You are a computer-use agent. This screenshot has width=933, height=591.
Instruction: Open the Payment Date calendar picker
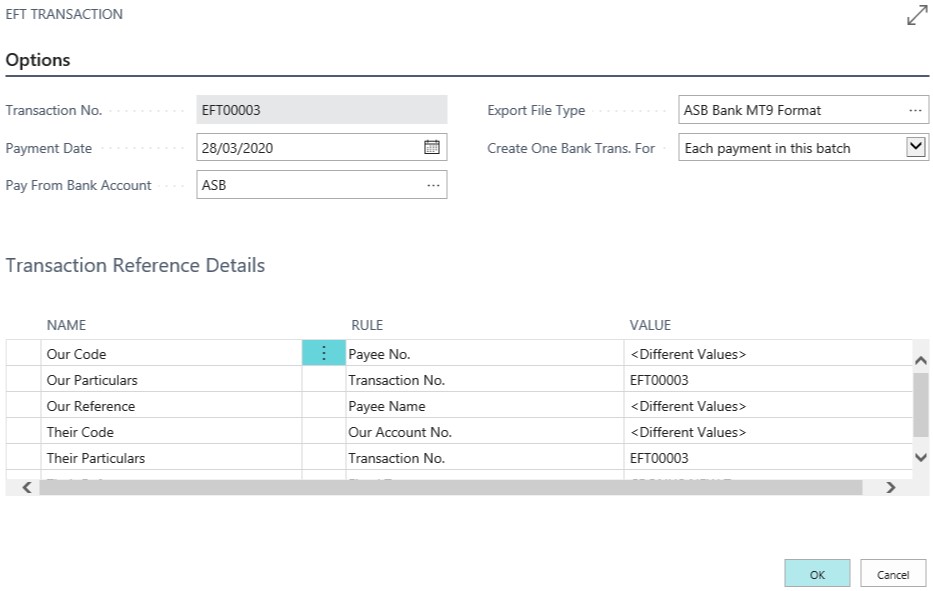[434, 147]
